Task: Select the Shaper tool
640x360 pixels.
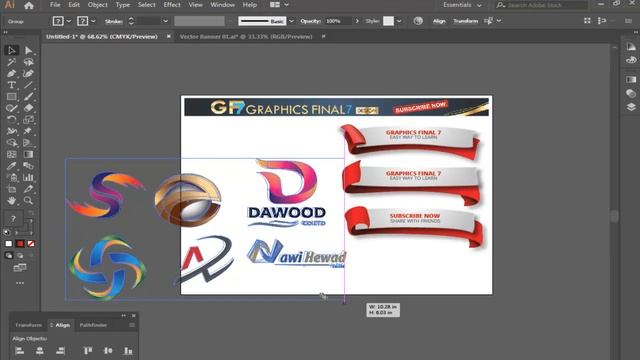Action: coord(11,108)
